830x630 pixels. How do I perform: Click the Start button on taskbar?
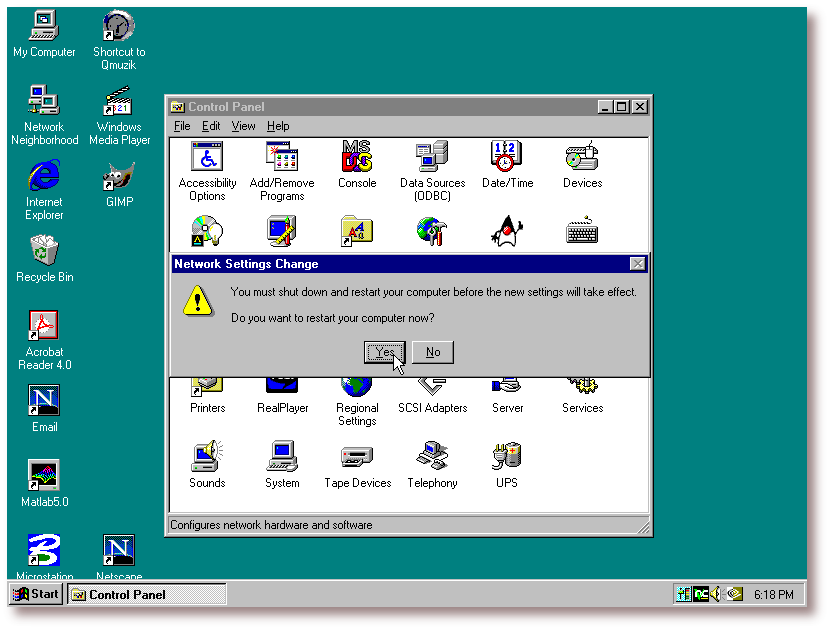(x=36, y=594)
